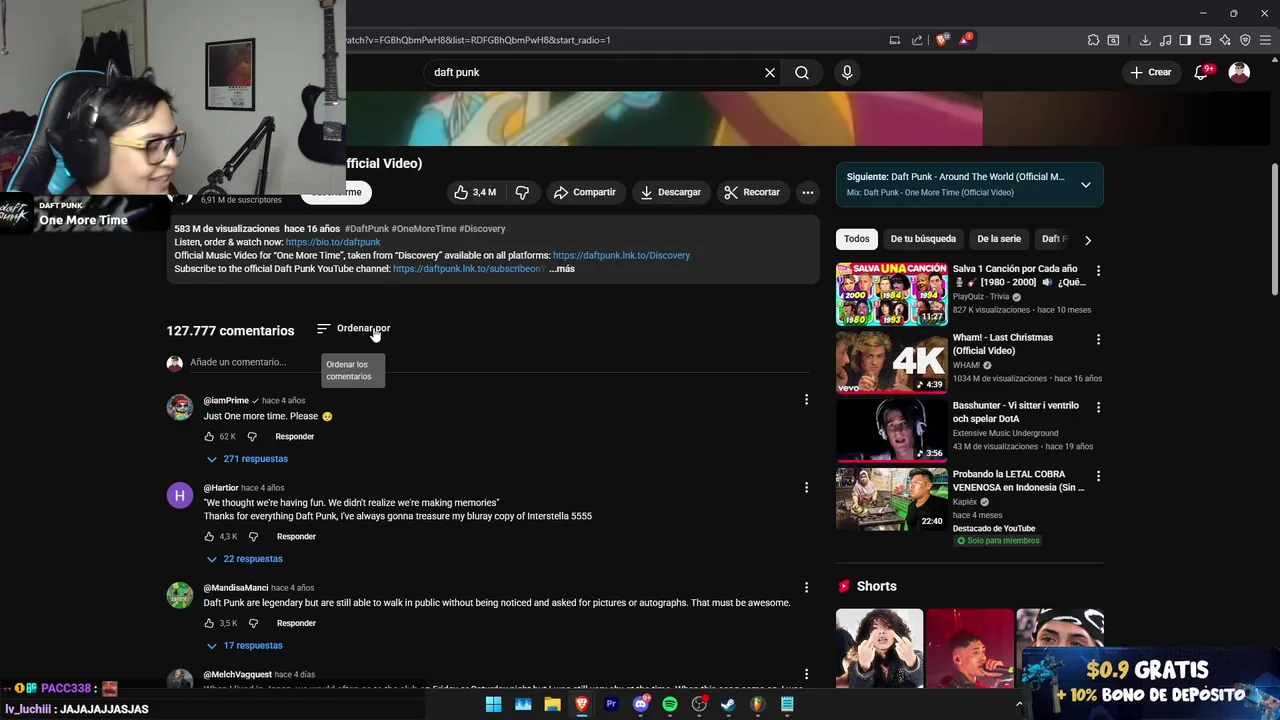The height and width of the screenshot is (720, 1280).
Task: Dislike the One More Time video
Action: (x=522, y=192)
